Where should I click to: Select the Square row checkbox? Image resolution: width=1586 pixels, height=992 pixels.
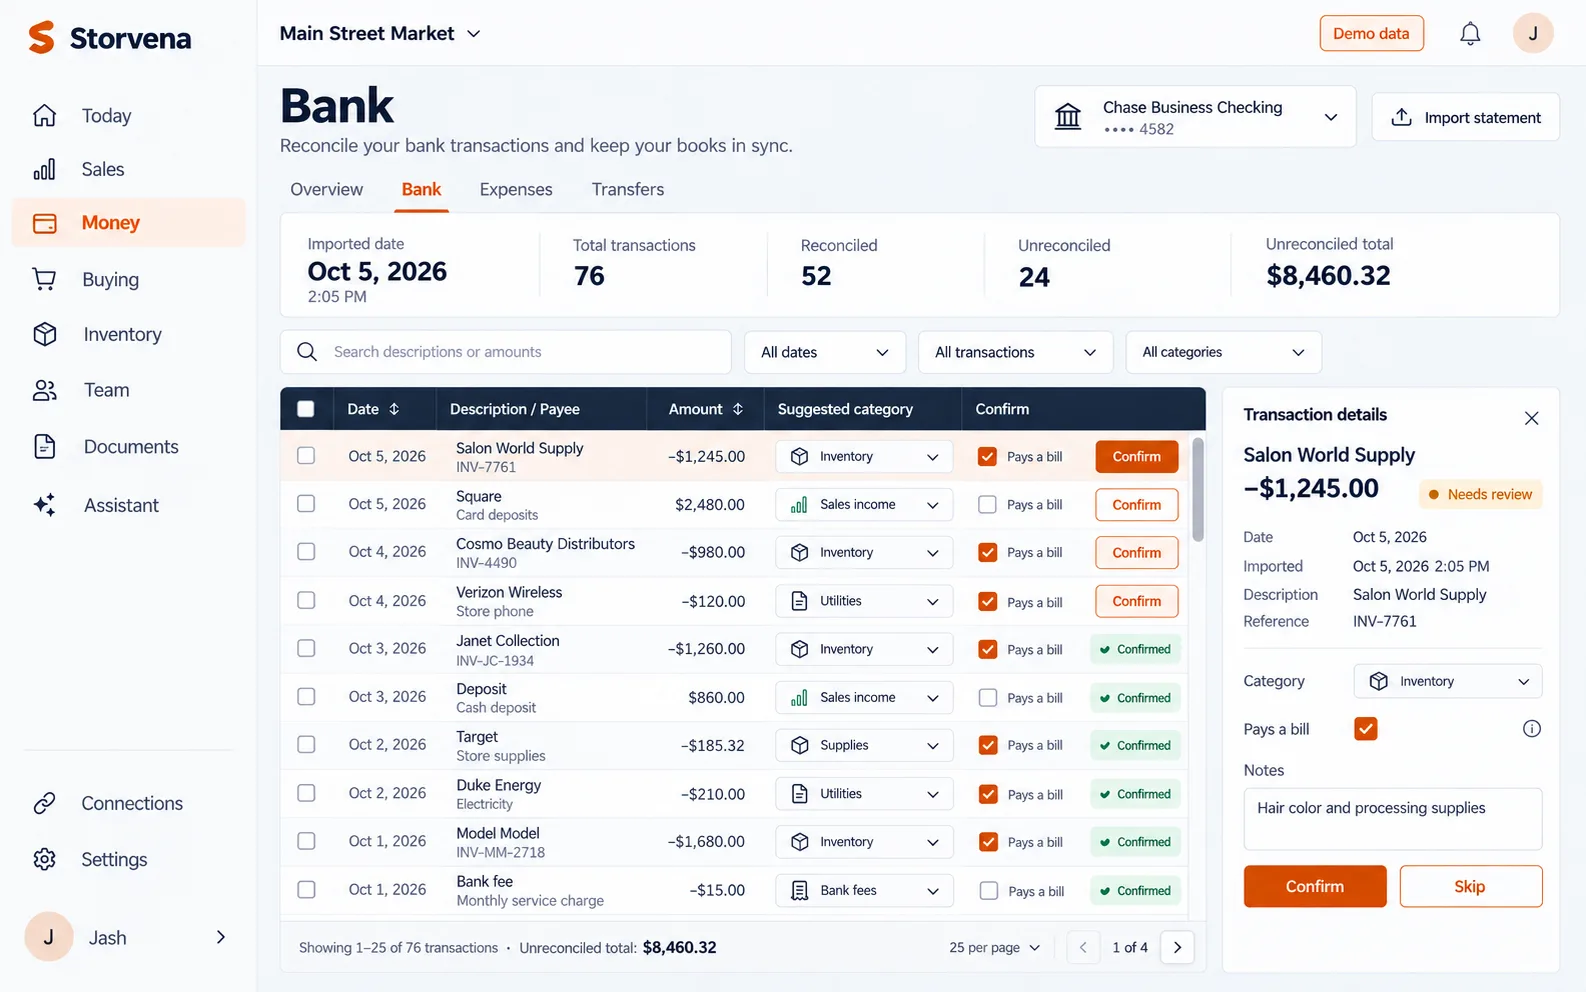306,504
